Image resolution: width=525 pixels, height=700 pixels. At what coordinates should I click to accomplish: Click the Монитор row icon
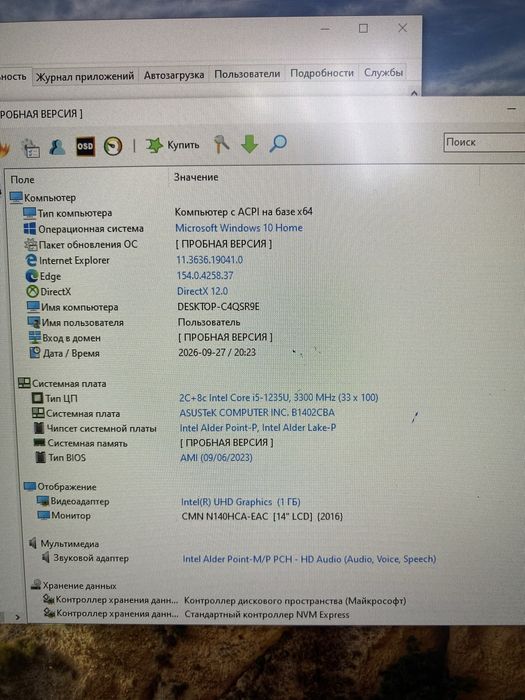point(43,515)
